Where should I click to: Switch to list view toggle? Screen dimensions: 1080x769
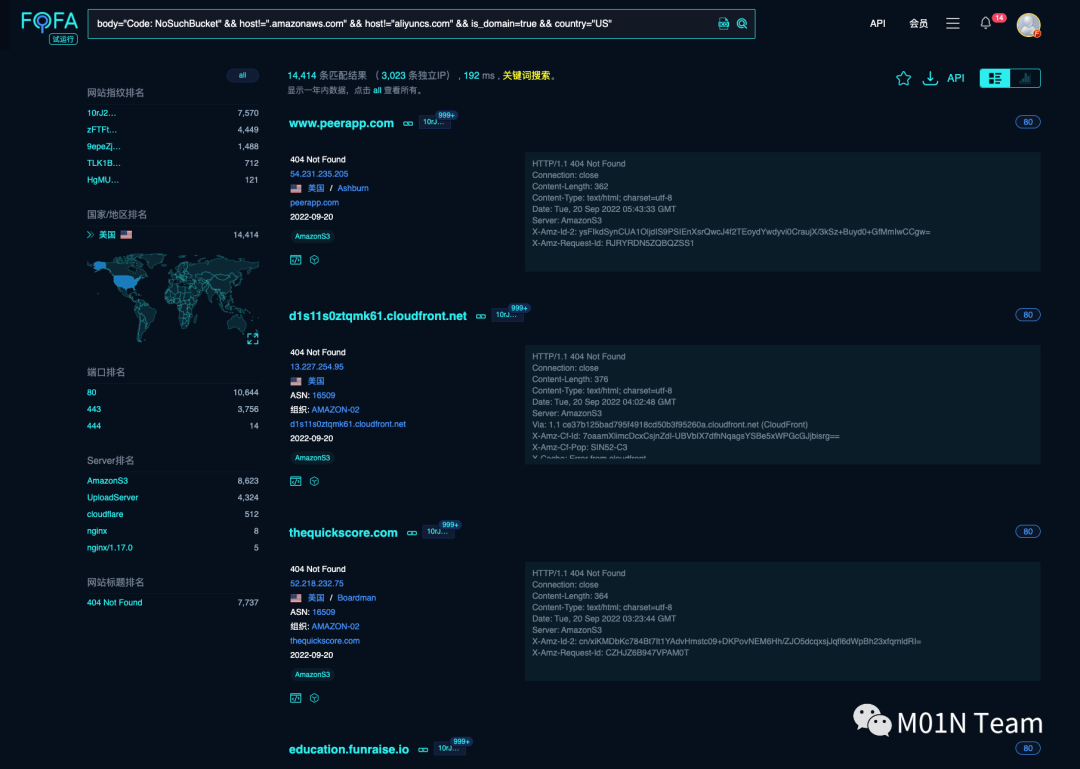[x=995, y=79]
